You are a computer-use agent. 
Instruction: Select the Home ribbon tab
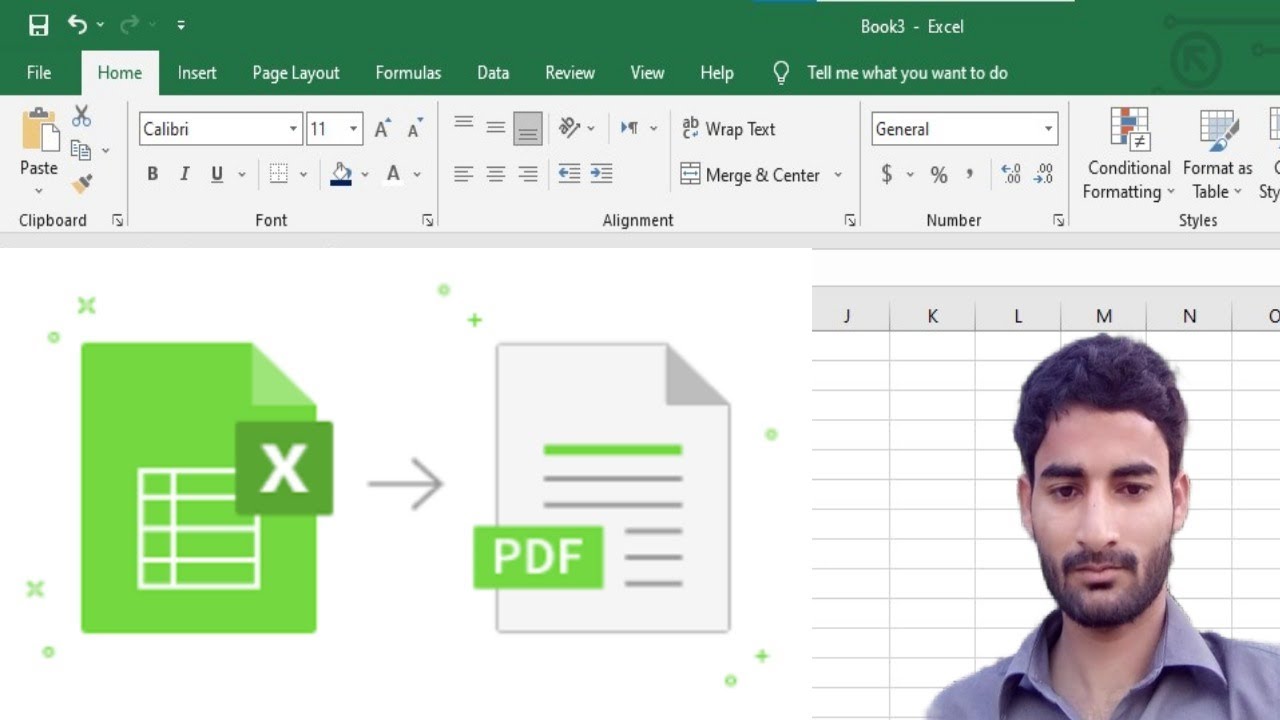(x=119, y=72)
